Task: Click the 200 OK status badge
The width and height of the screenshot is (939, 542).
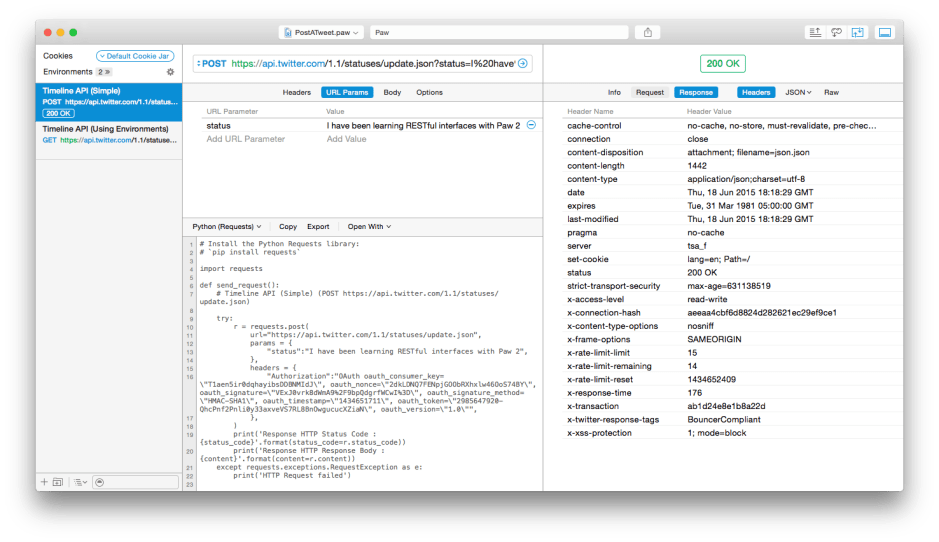Action: (x=722, y=63)
